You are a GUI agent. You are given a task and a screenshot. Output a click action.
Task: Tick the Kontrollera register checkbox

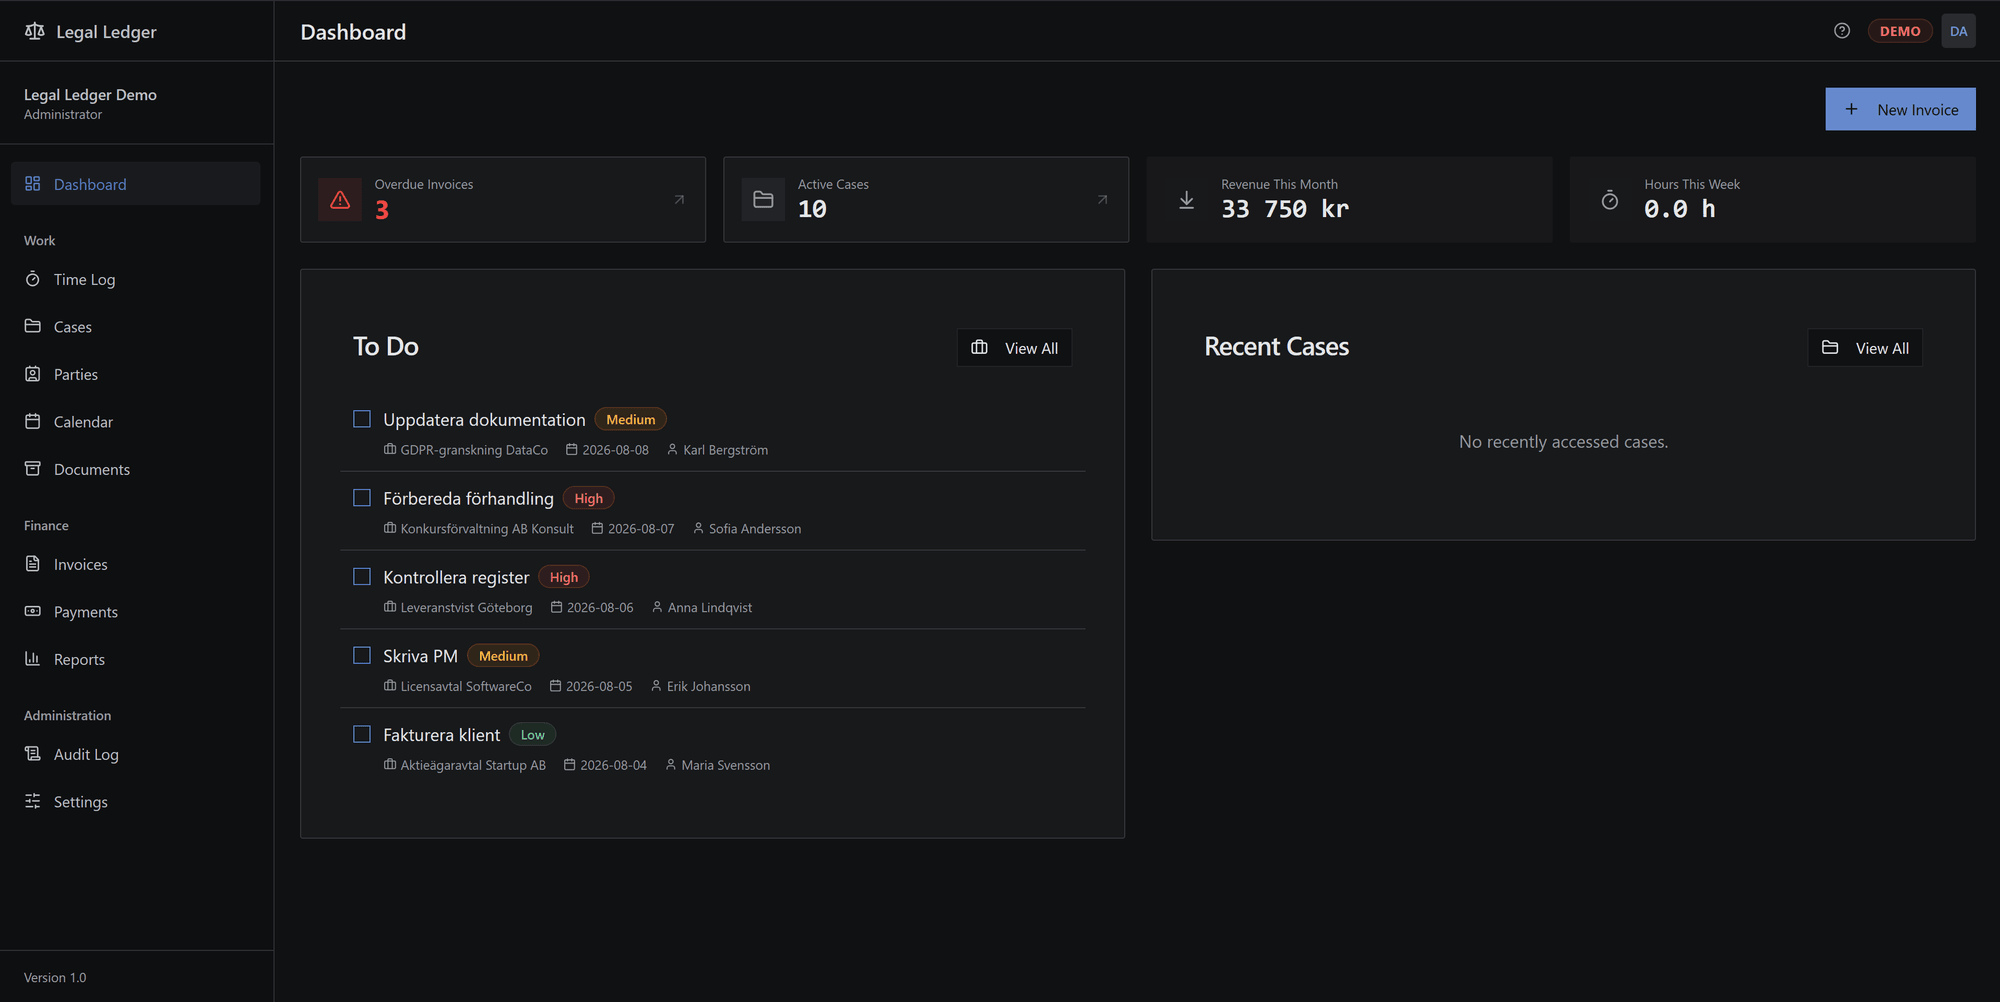362,577
